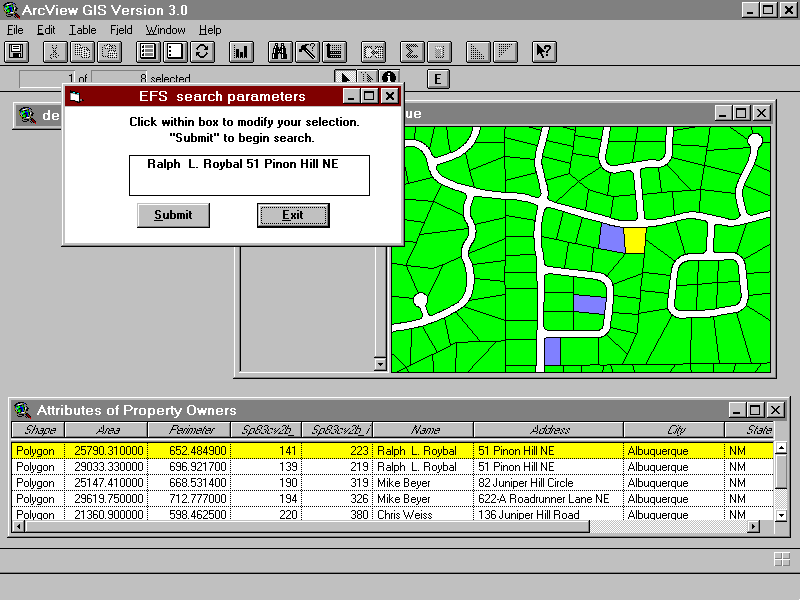Click the EFS search parameters dialog icon

[x=76, y=96]
